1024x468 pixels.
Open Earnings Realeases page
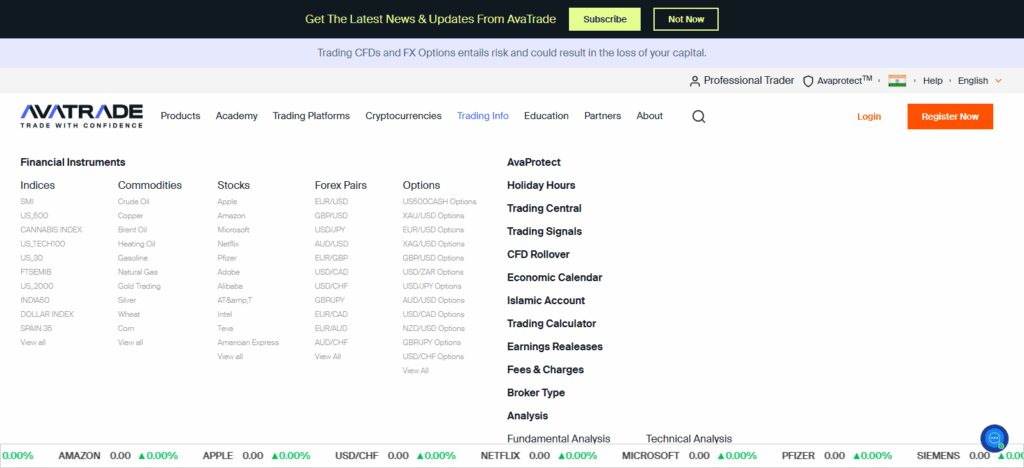554,347
